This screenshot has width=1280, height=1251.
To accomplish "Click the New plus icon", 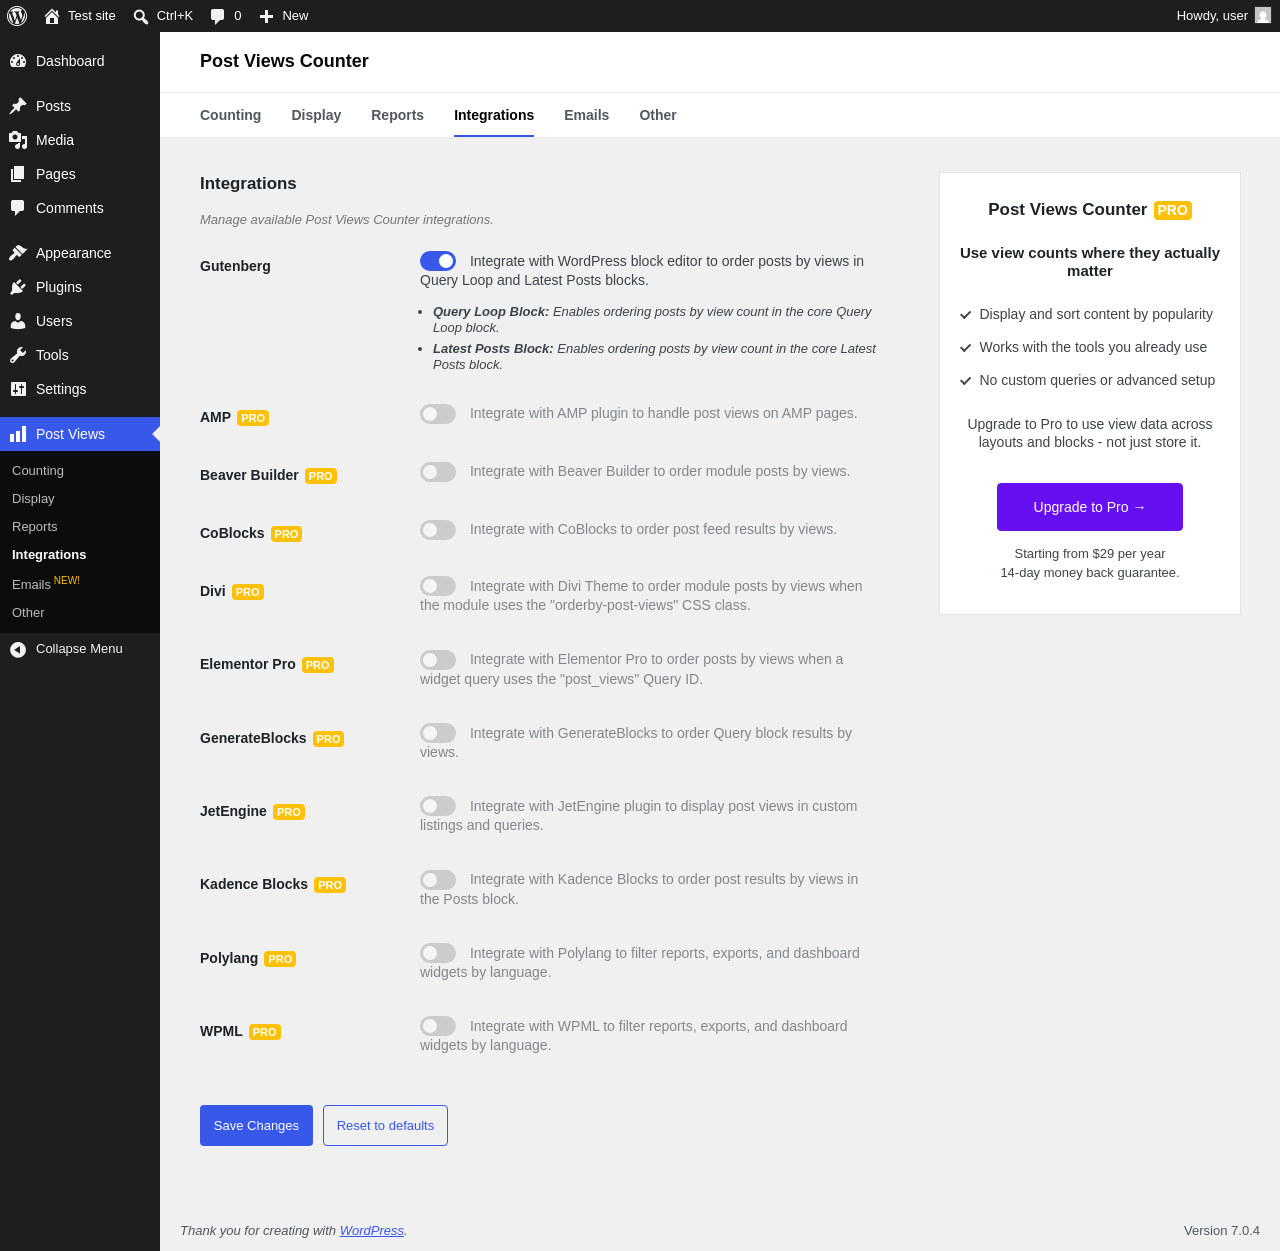I will click(266, 16).
